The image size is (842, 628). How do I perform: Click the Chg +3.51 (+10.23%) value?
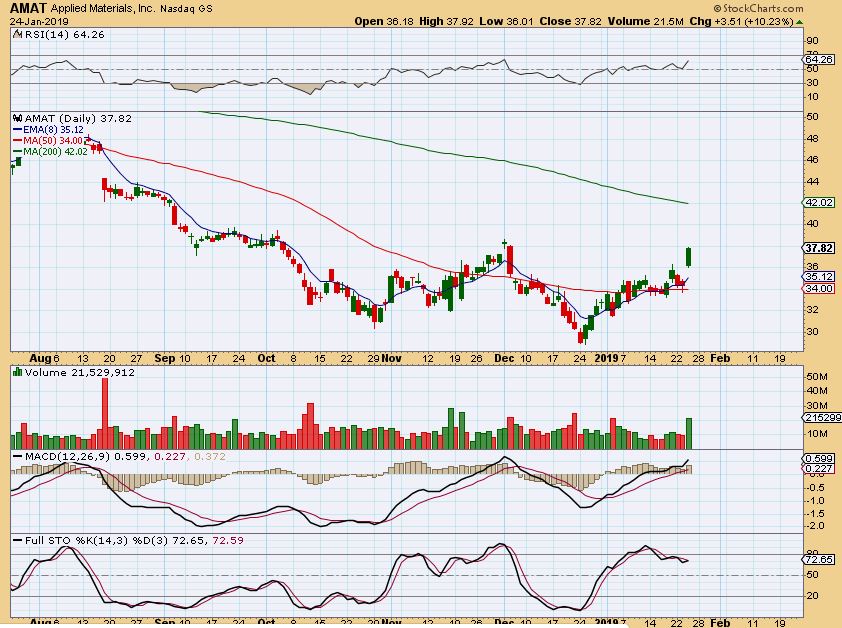[x=741, y=21]
